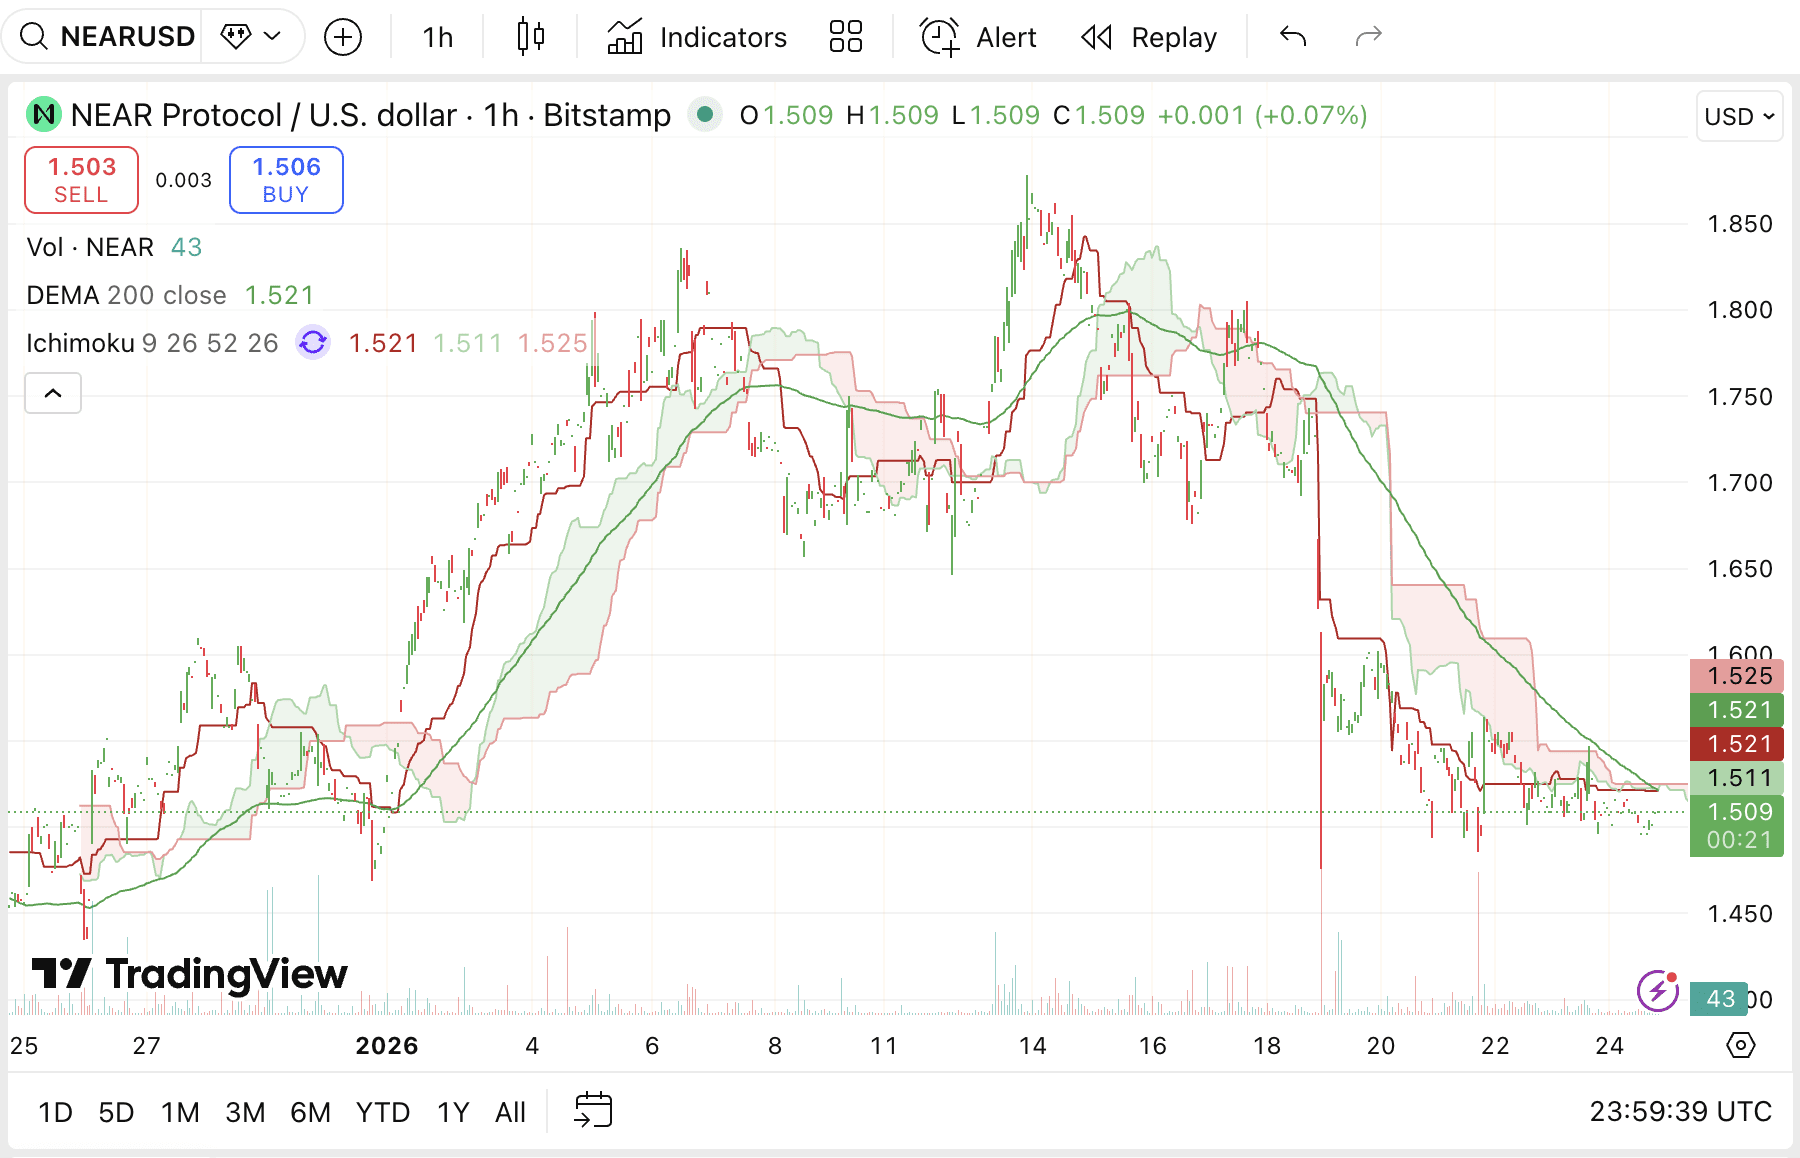Click the 1.506 BUY button
This screenshot has height=1158, width=1800.
286,180
